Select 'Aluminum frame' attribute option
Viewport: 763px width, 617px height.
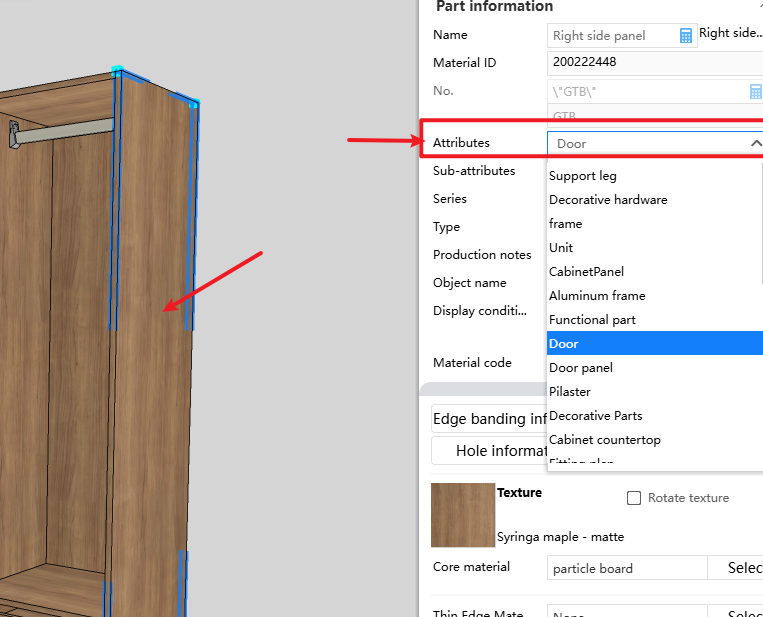[597, 296]
